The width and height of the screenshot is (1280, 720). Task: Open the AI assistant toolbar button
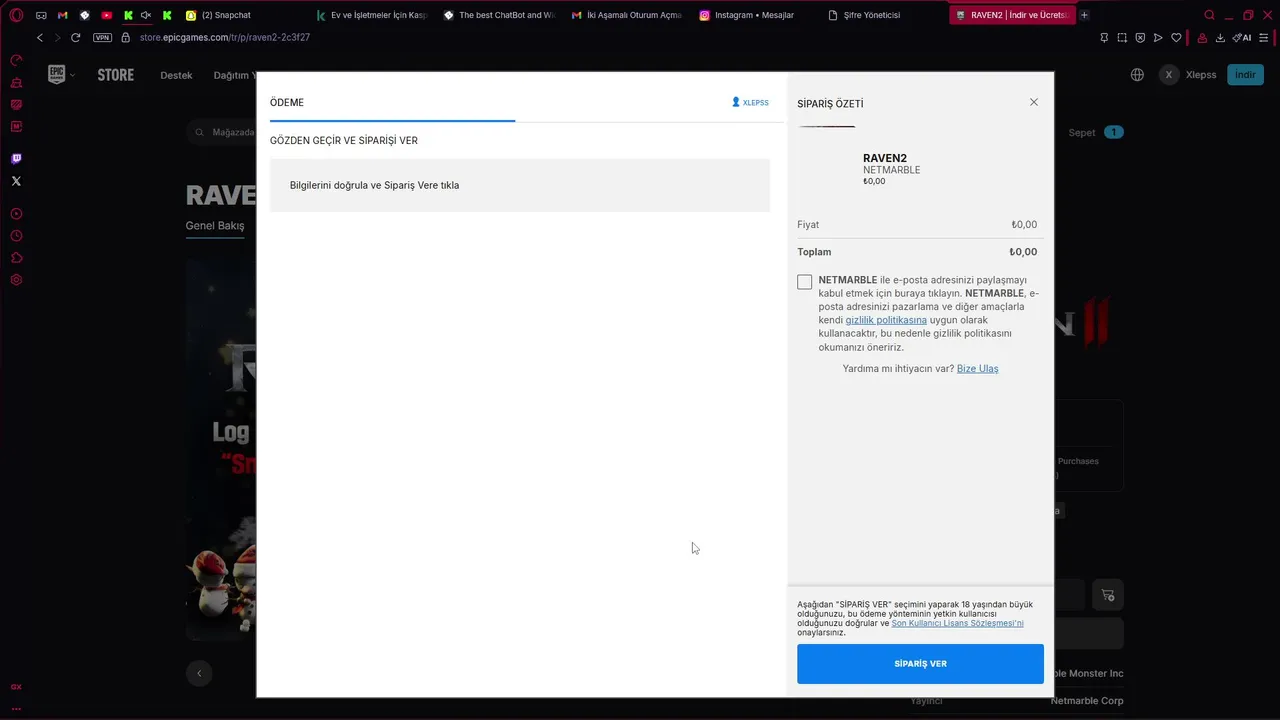pos(1242,37)
